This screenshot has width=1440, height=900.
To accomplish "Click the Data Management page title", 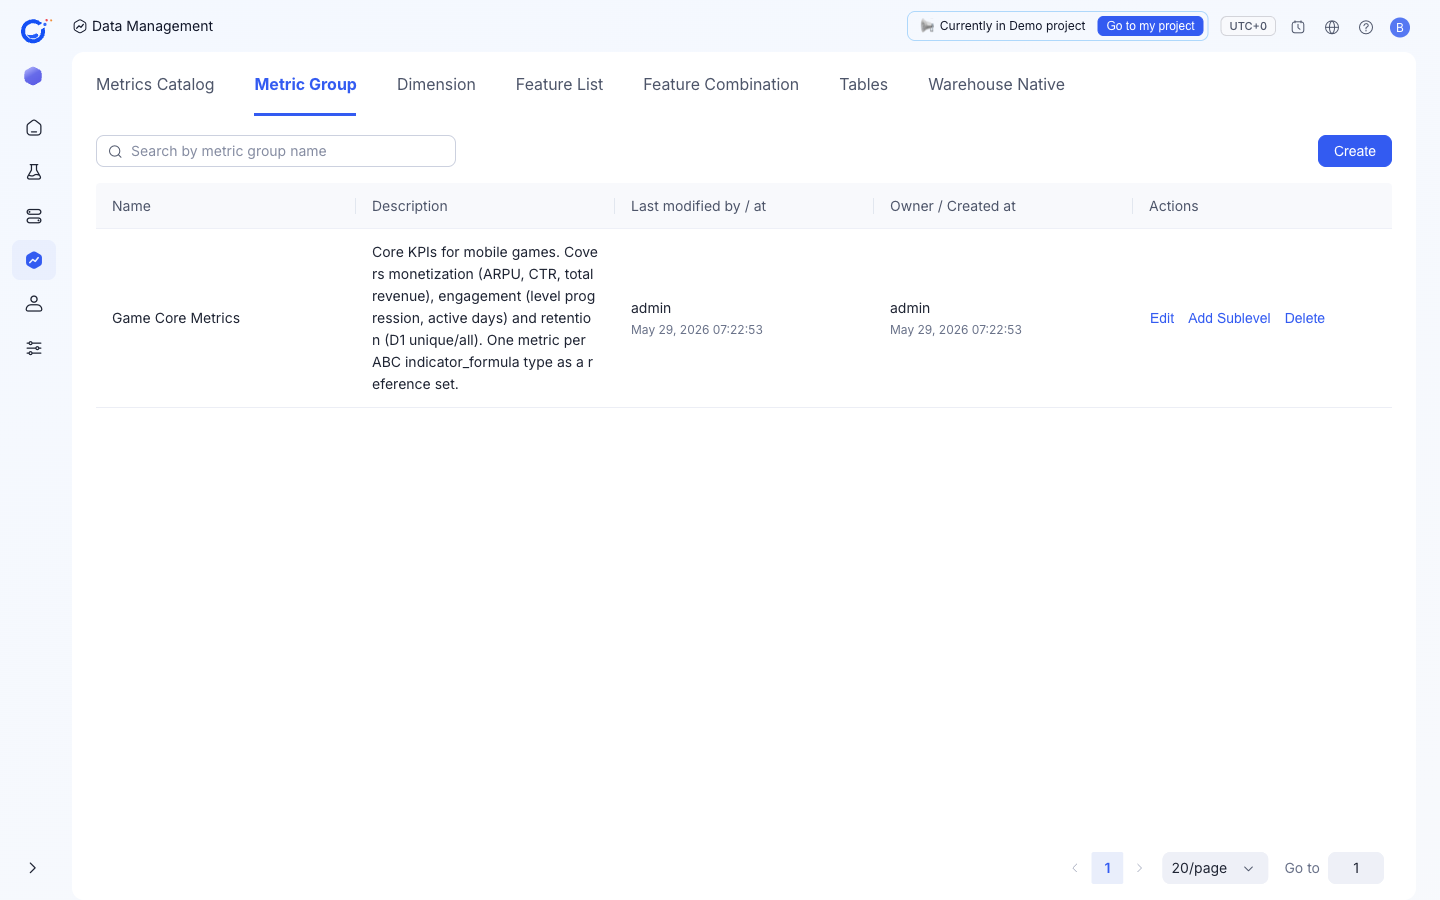I will 152,26.
